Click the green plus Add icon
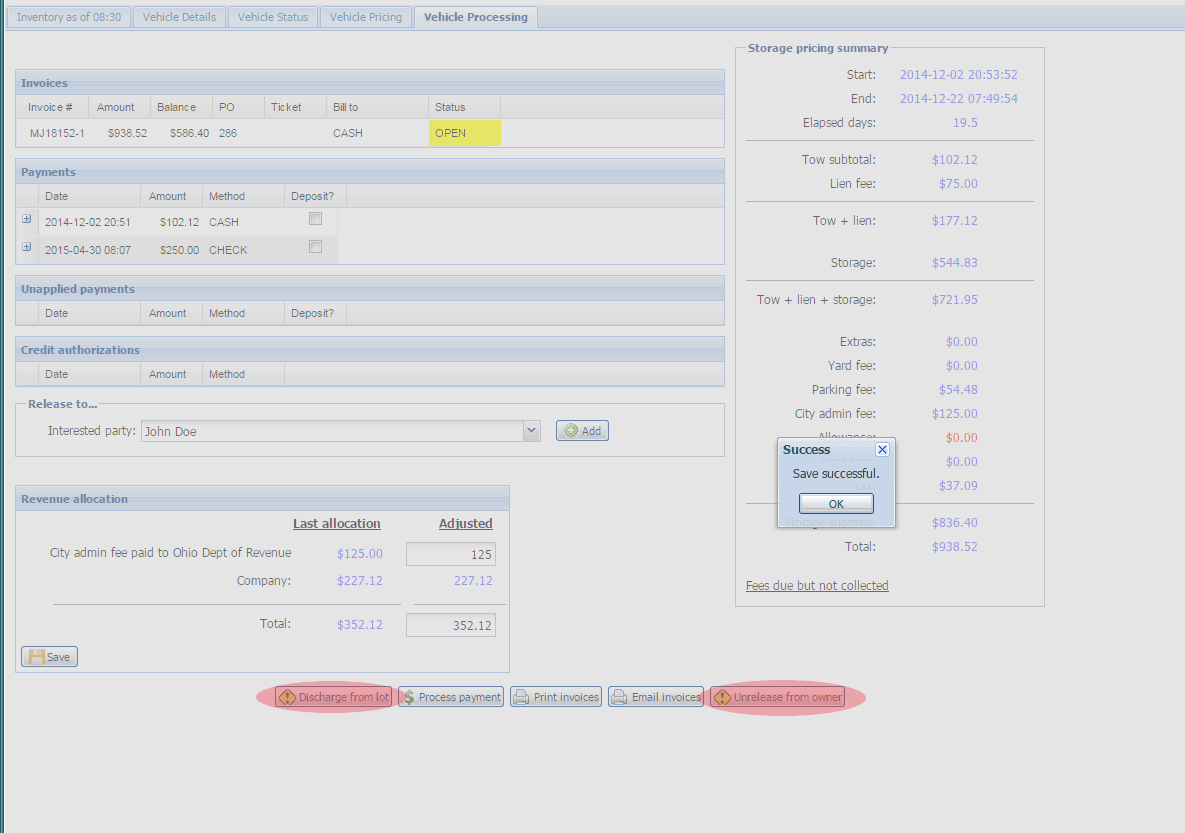Image resolution: width=1185 pixels, height=833 pixels. click(x=571, y=431)
